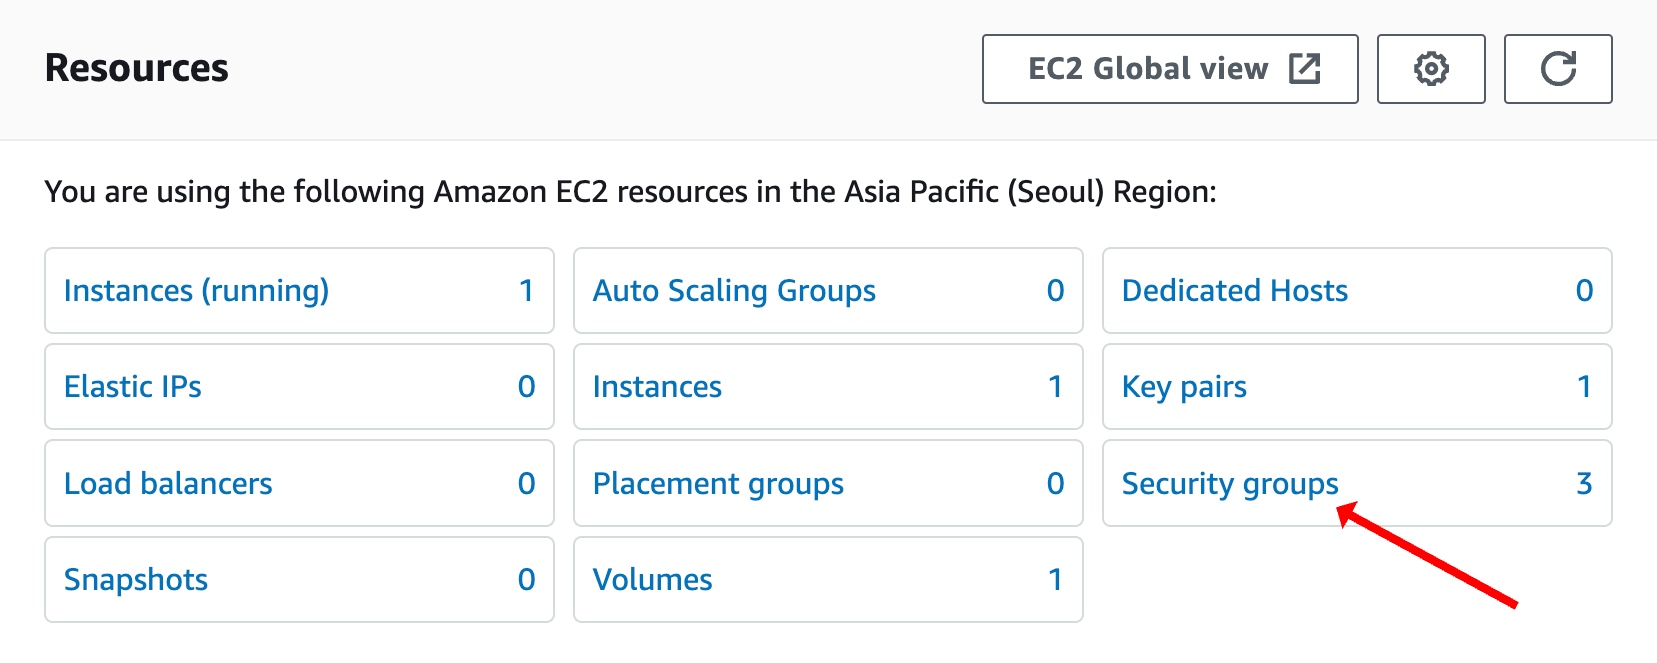
Task: Open Key pairs link
Action: 1184,388
